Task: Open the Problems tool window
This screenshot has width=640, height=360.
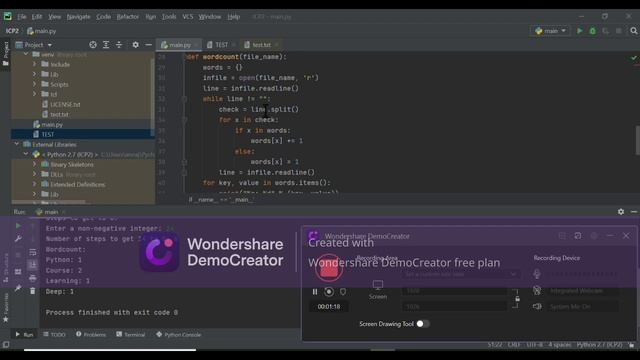Action: point(91,335)
